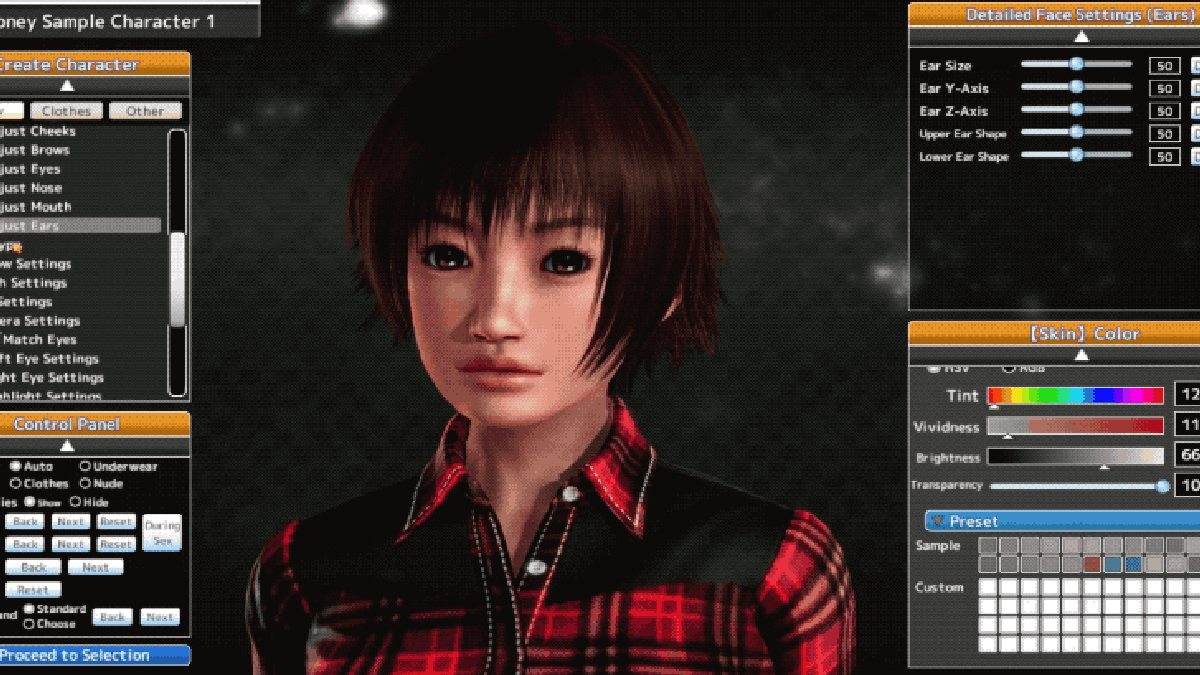Viewport: 1200px width, 675px height.
Task: Pick a hue on the Tint bar
Action: click(x=1076, y=395)
